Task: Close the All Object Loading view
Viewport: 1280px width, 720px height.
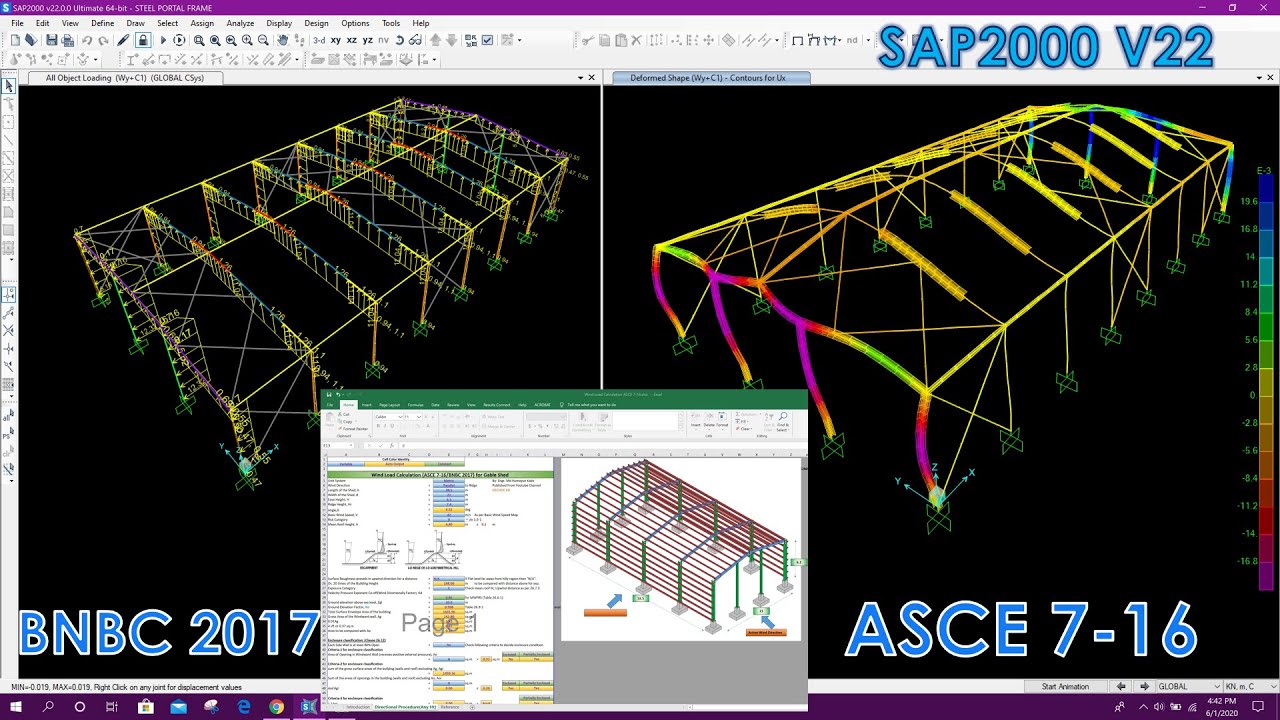Action: click(592, 78)
